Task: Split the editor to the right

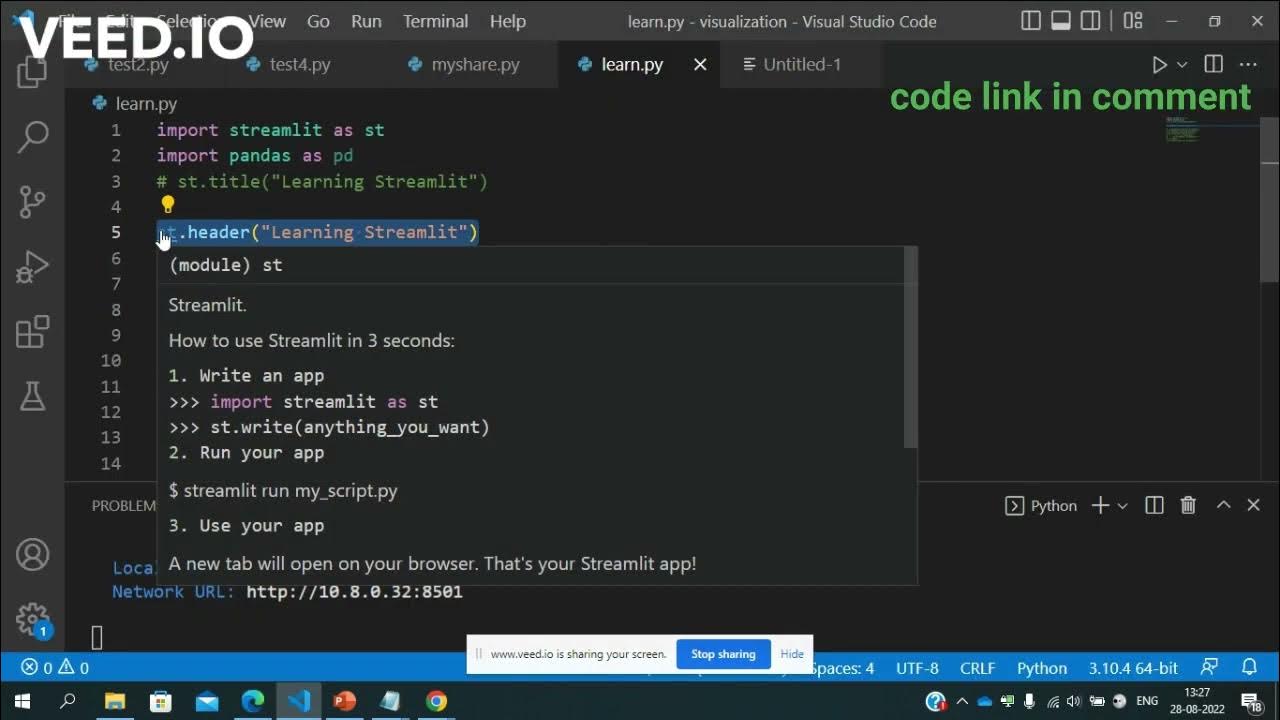Action: 1214,64
